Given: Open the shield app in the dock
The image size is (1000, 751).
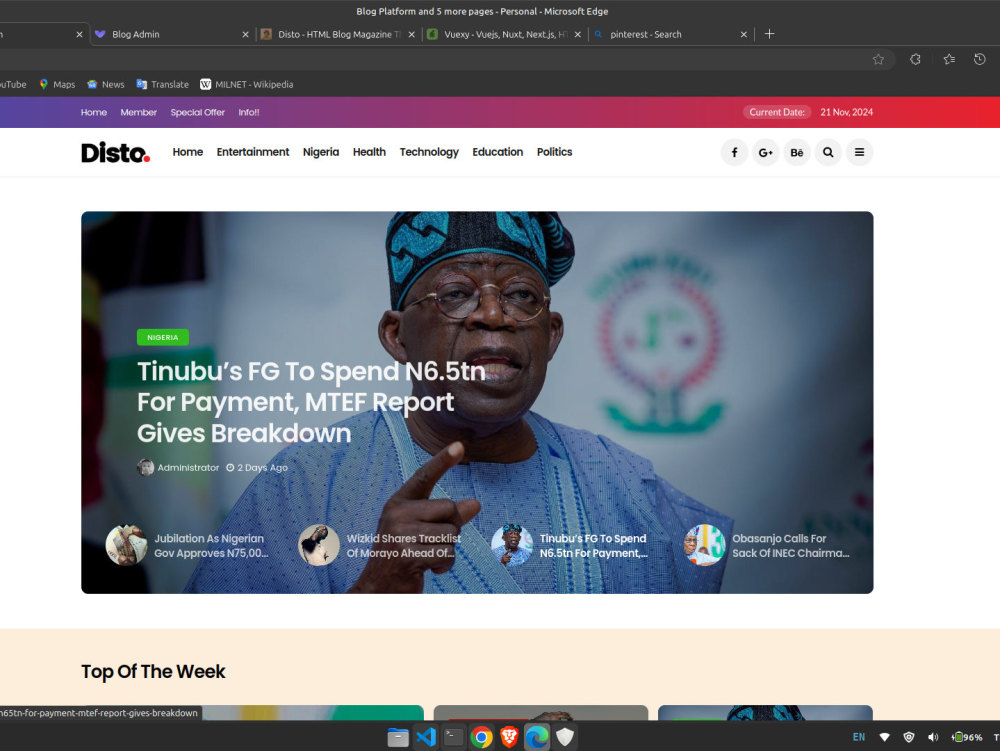Looking at the screenshot, I should coord(564,737).
